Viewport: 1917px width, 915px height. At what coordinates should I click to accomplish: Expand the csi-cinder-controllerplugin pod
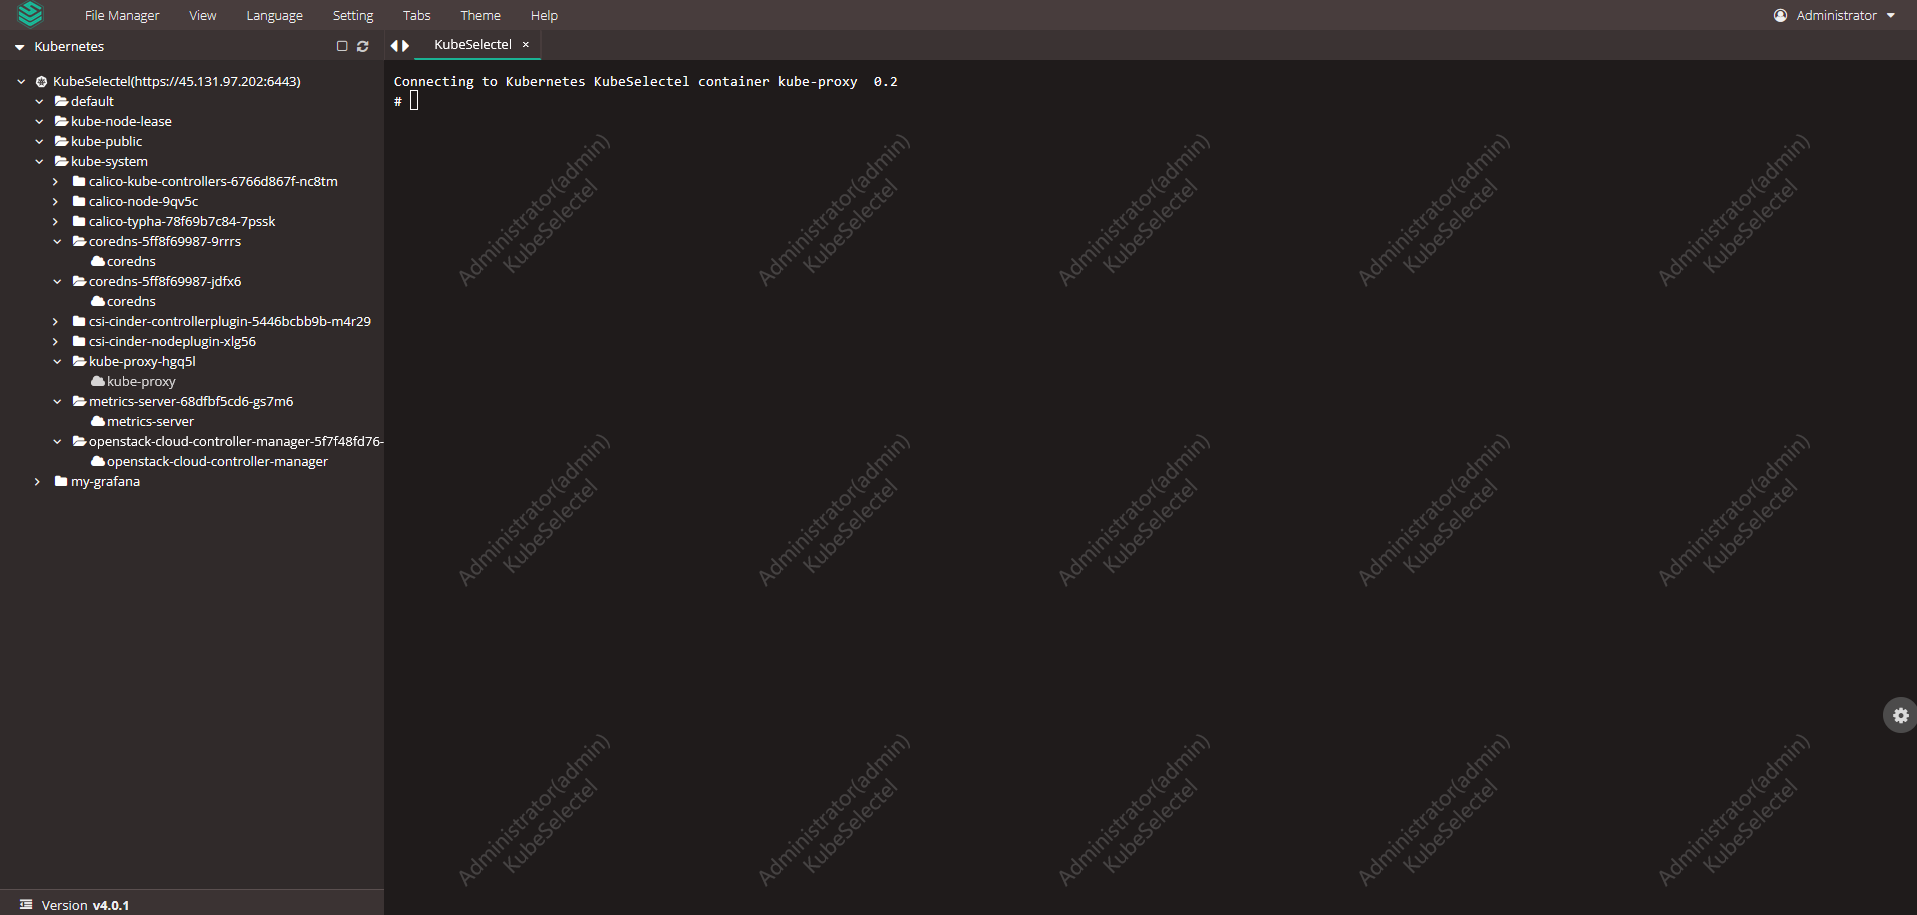tap(56, 322)
